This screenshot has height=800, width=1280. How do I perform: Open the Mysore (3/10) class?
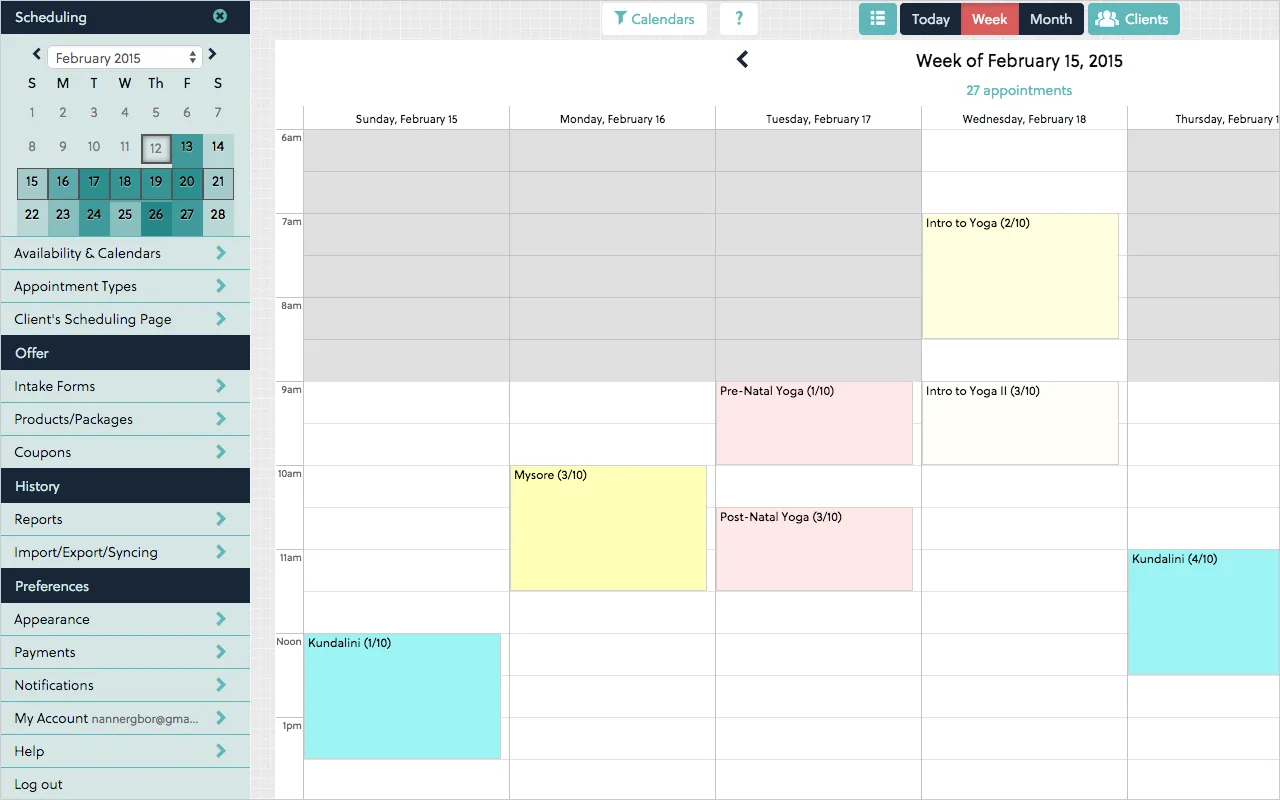point(608,528)
